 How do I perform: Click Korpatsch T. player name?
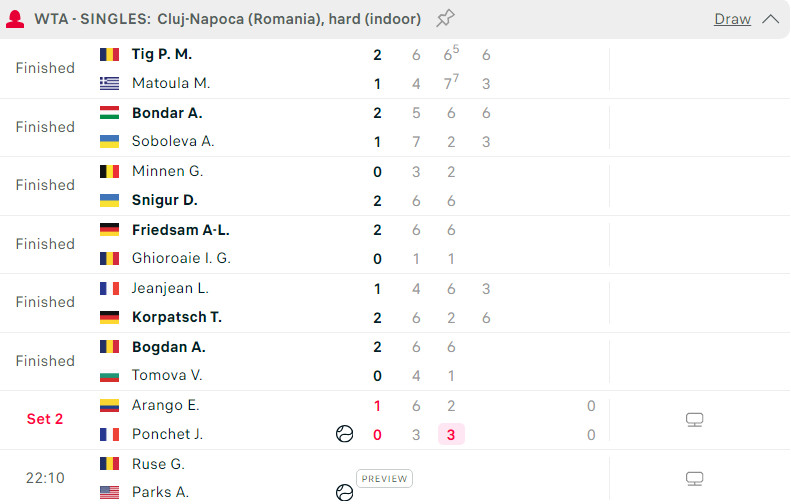coord(177,317)
